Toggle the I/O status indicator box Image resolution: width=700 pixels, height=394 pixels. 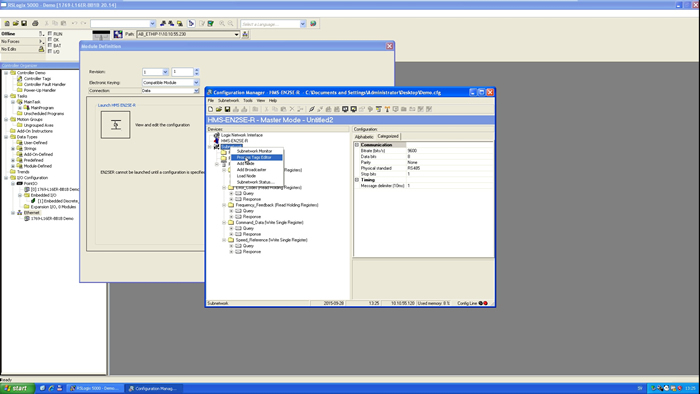(50, 51)
